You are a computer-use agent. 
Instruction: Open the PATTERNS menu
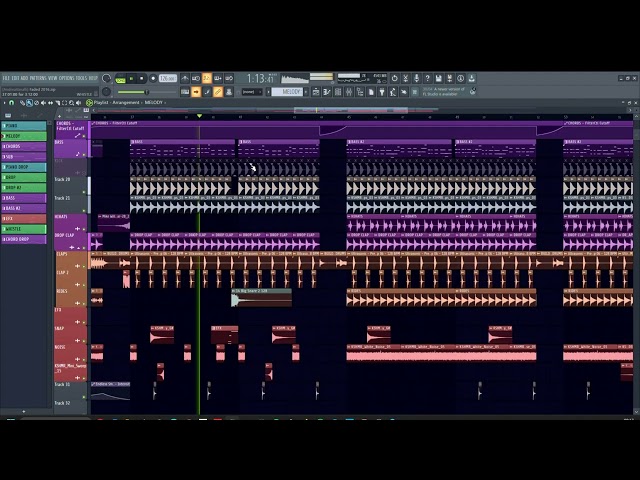(38, 78)
